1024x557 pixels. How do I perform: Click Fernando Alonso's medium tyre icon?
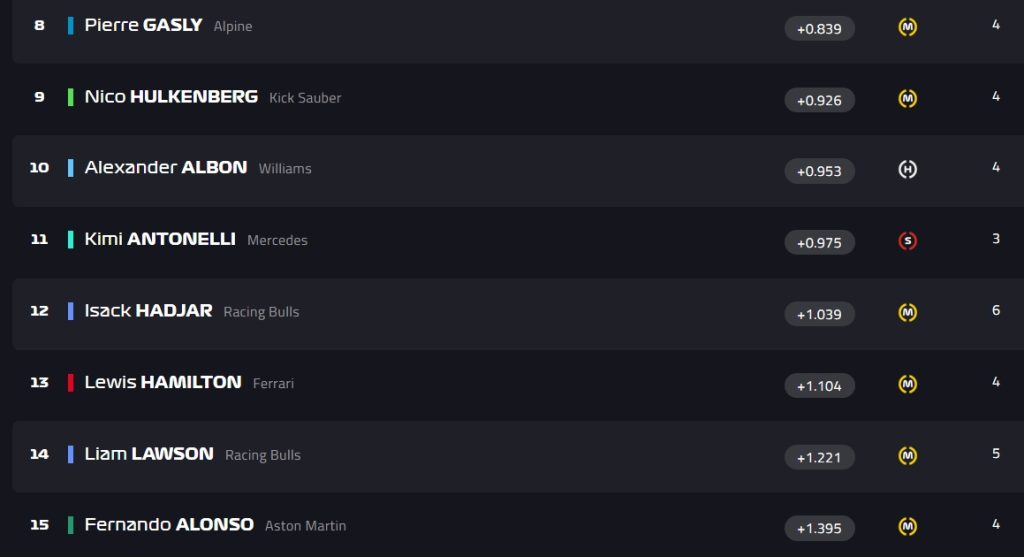(x=907, y=526)
